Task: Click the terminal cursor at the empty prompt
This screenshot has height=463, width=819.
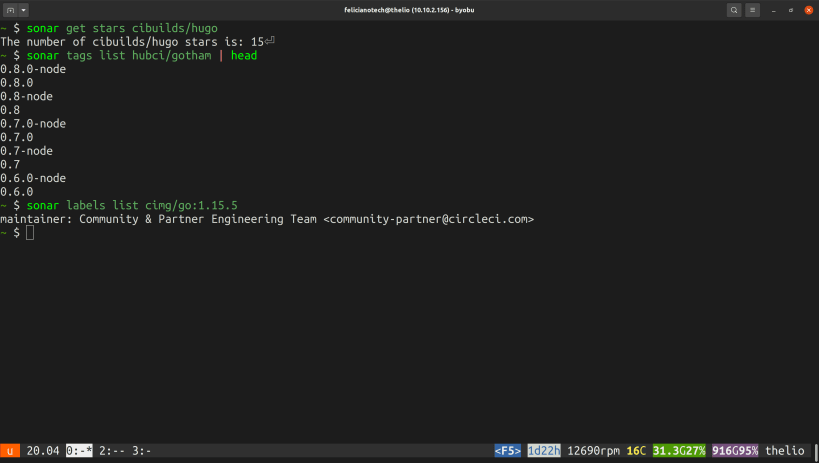Action: [x=30, y=233]
